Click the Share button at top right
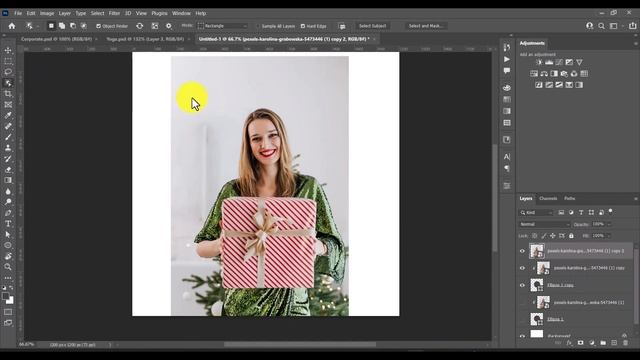Viewport: 640px width, 360px height. pos(633,26)
